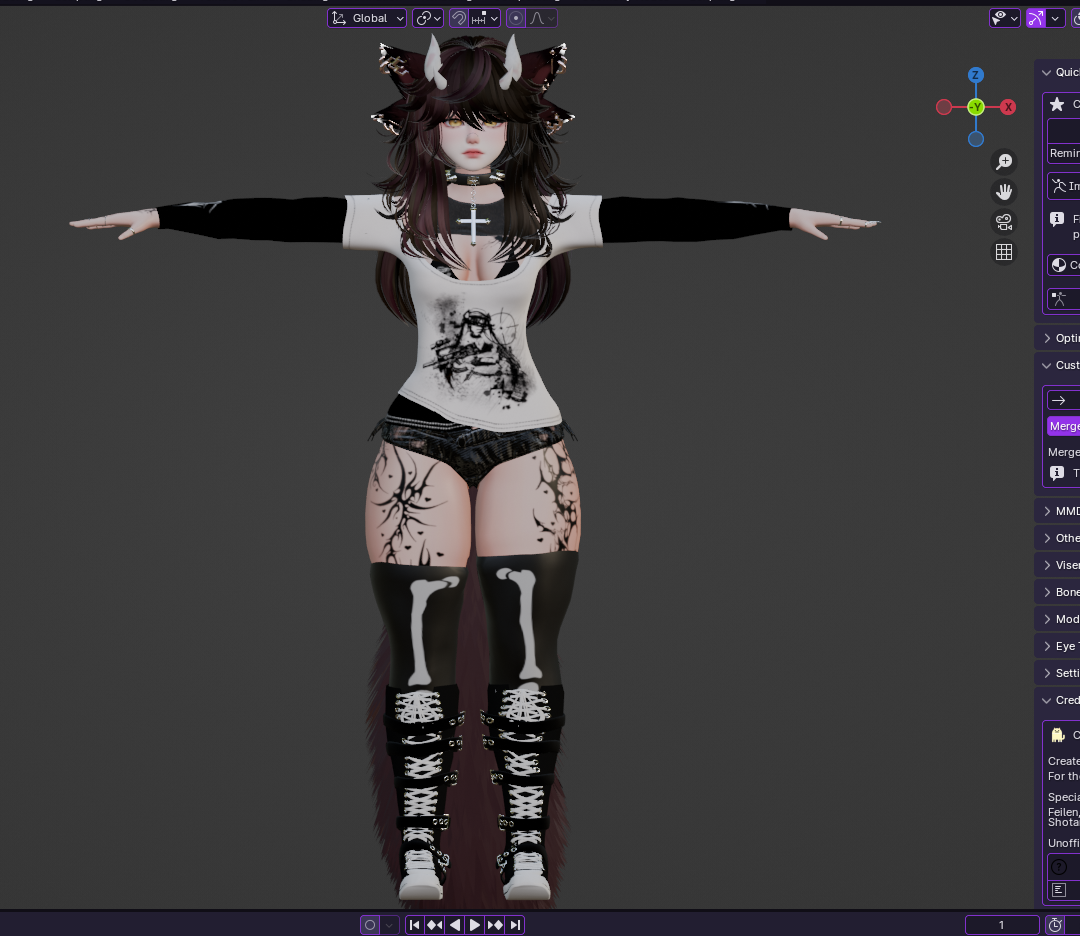
Task: Toggle the snapping magnet icon
Action: pos(459,18)
